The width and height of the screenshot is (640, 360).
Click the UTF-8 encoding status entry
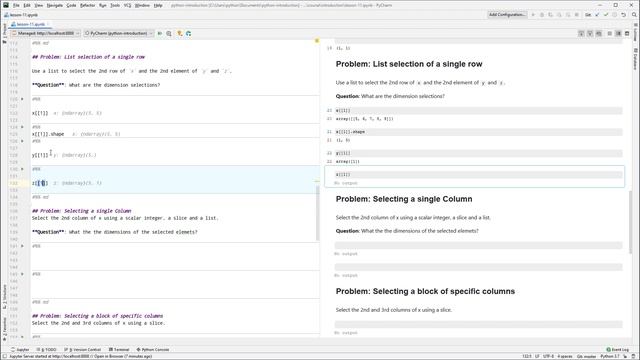tap(548, 356)
